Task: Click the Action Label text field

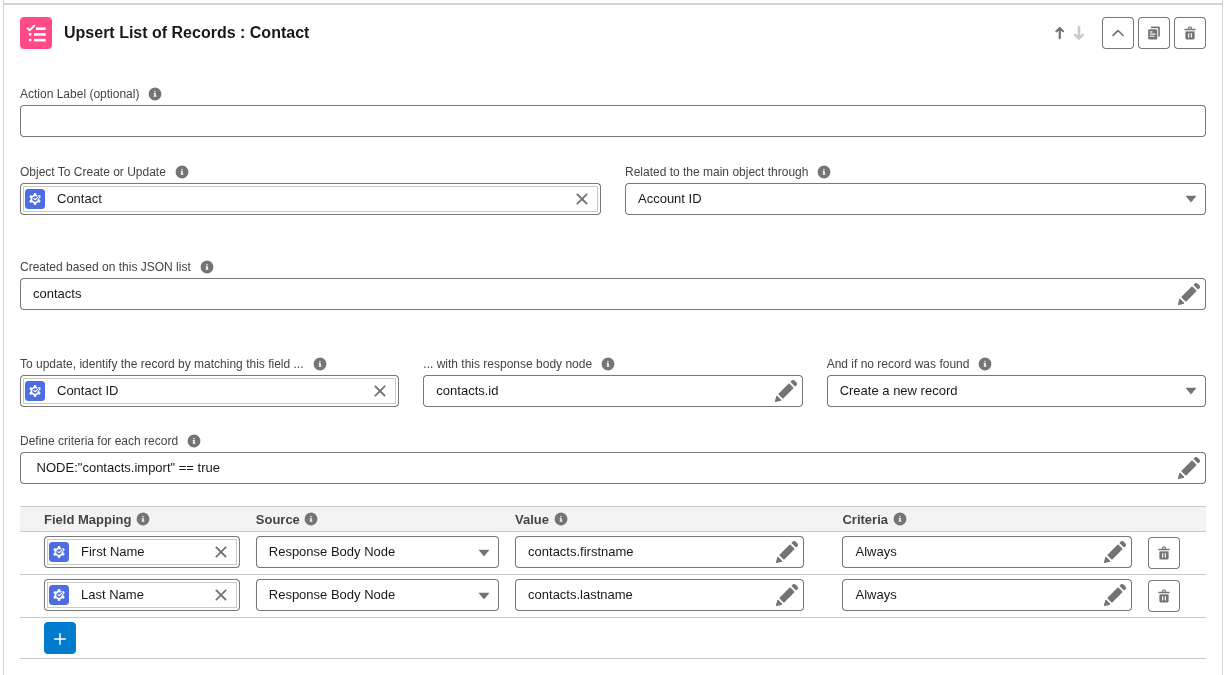Action: pyautogui.click(x=612, y=121)
